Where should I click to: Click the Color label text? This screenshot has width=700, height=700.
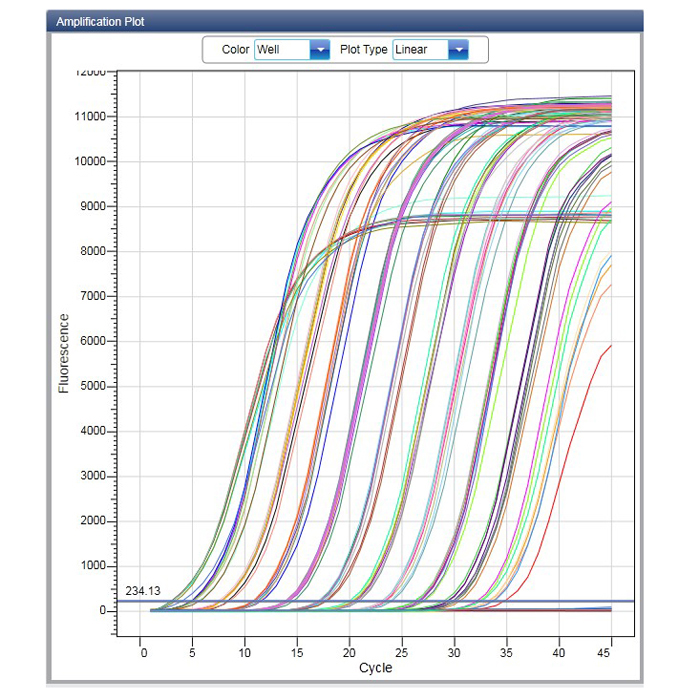(235, 49)
